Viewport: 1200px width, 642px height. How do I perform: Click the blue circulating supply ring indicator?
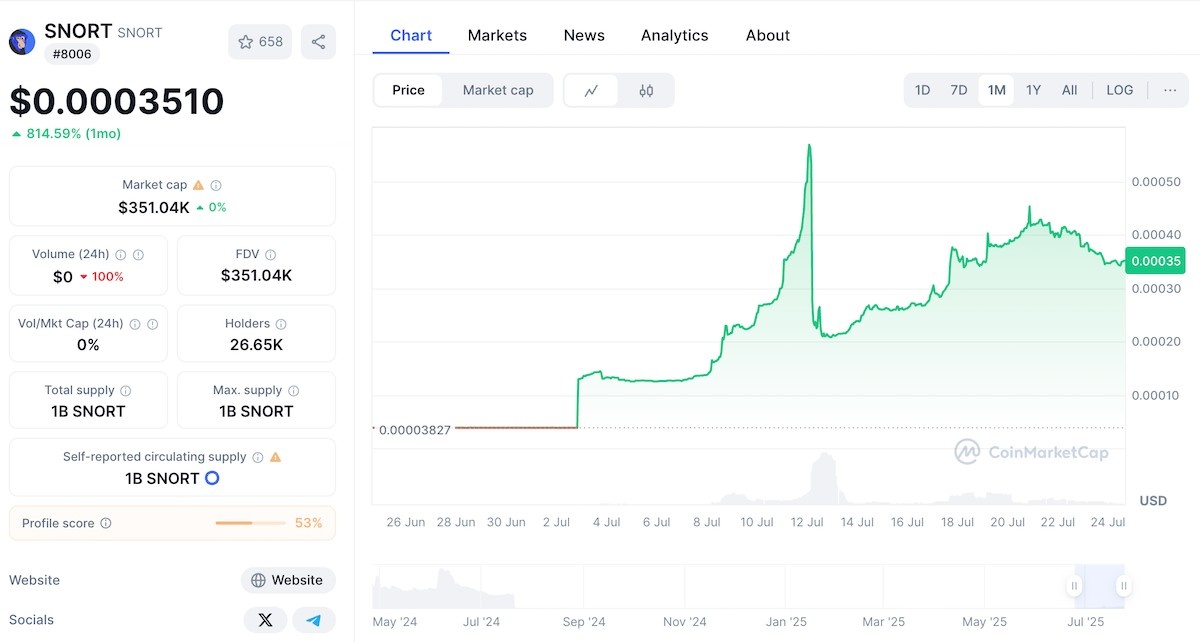click(x=212, y=478)
